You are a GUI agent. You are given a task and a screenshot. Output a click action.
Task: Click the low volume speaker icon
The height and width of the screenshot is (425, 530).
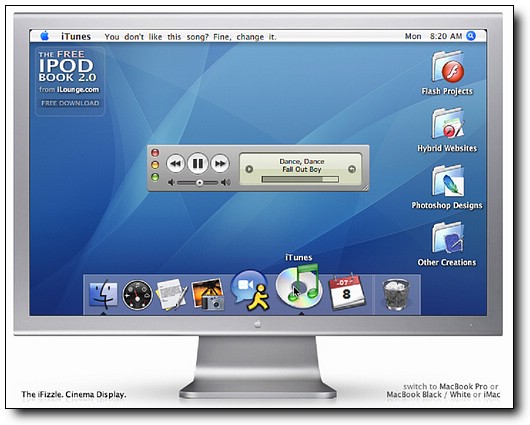coord(171,183)
